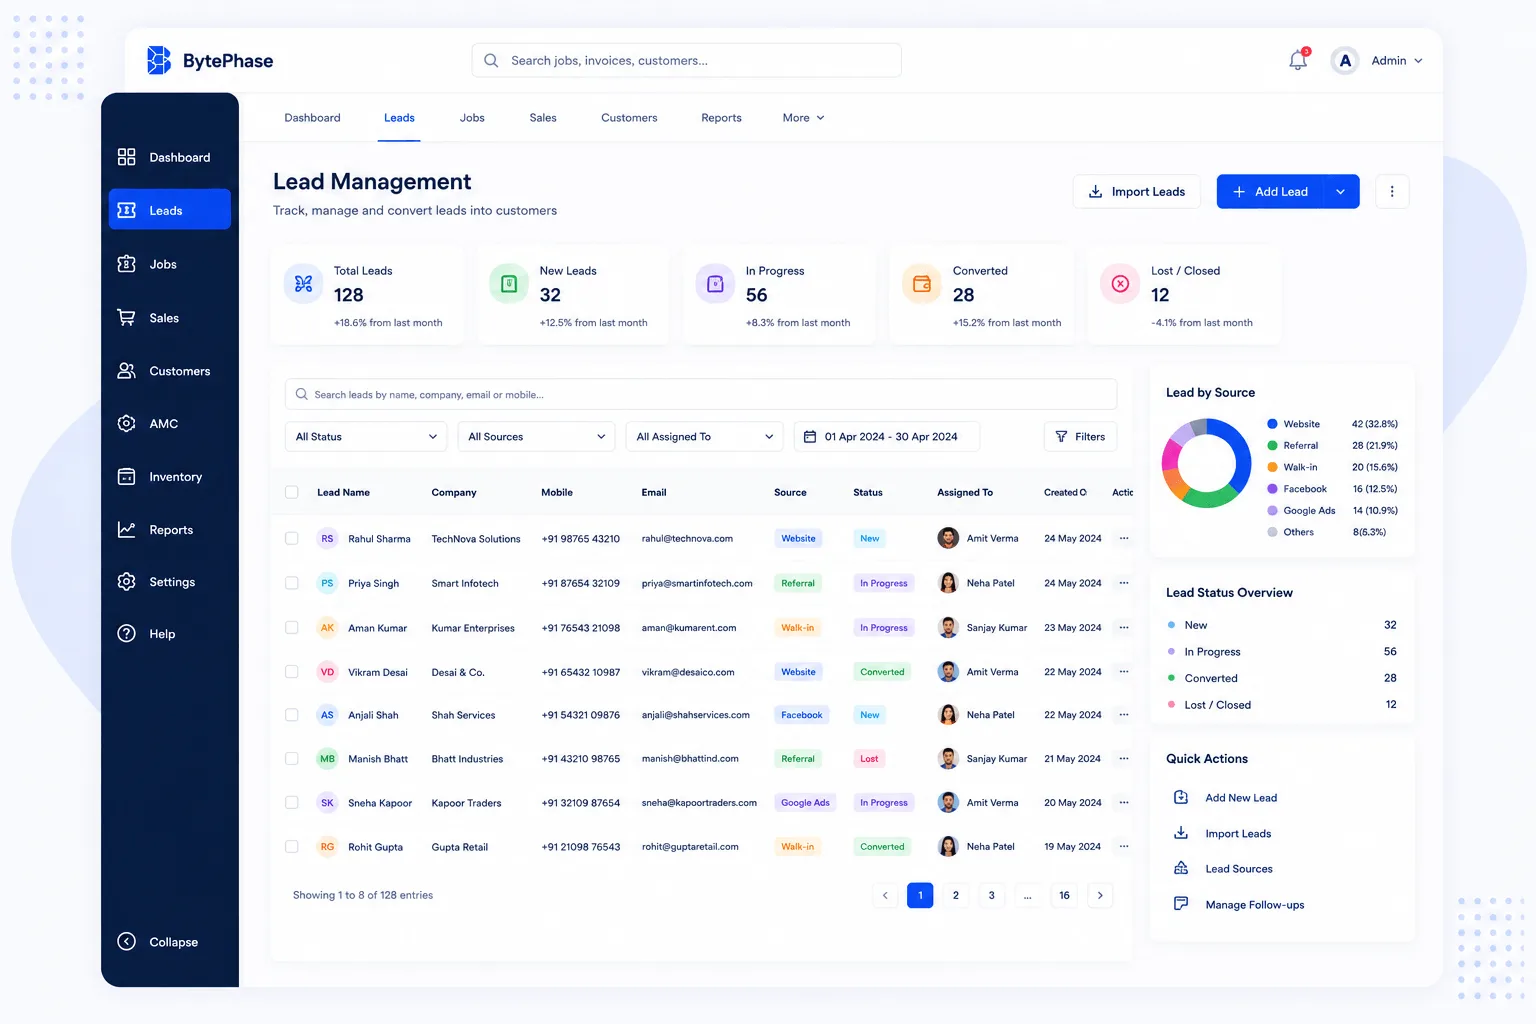Select the Aman Kumar row checkbox
The width and height of the screenshot is (1536, 1024).
coord(292,628)
